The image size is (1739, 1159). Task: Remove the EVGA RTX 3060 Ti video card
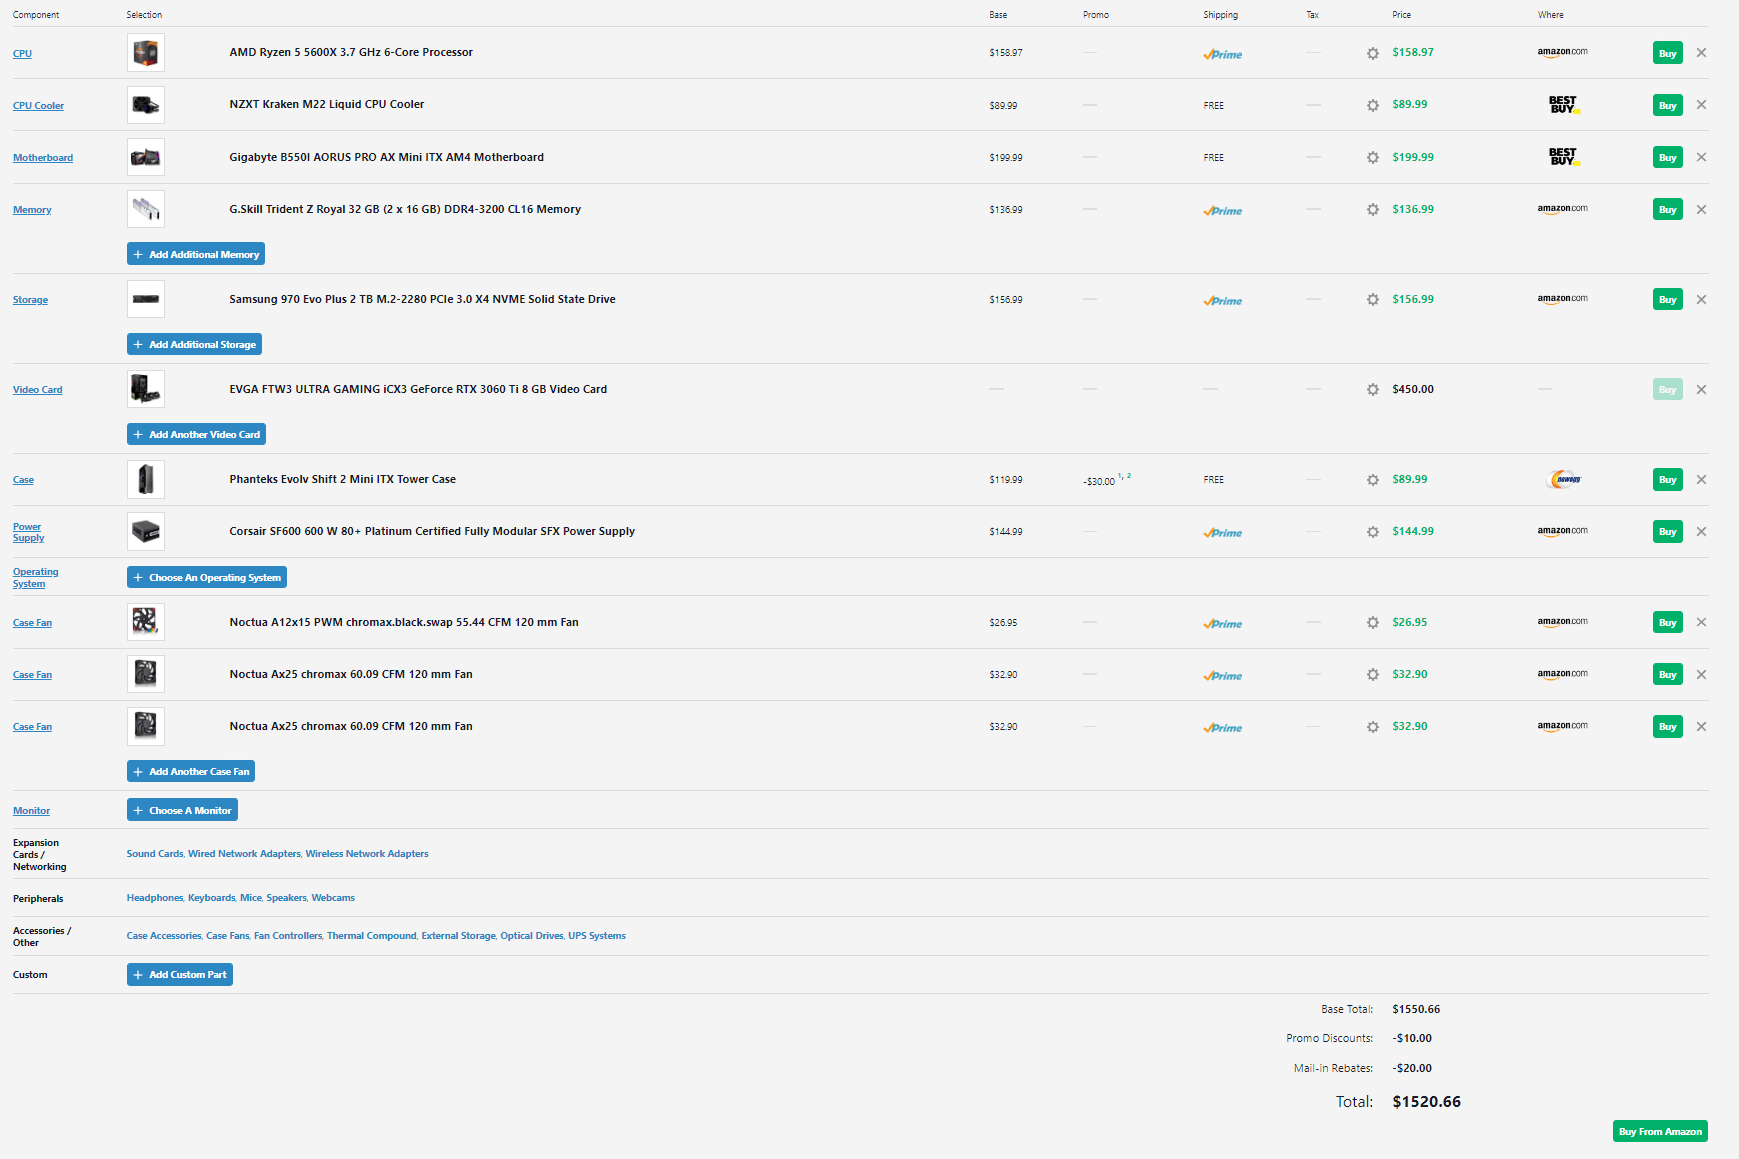click(x=1701, y=389)
